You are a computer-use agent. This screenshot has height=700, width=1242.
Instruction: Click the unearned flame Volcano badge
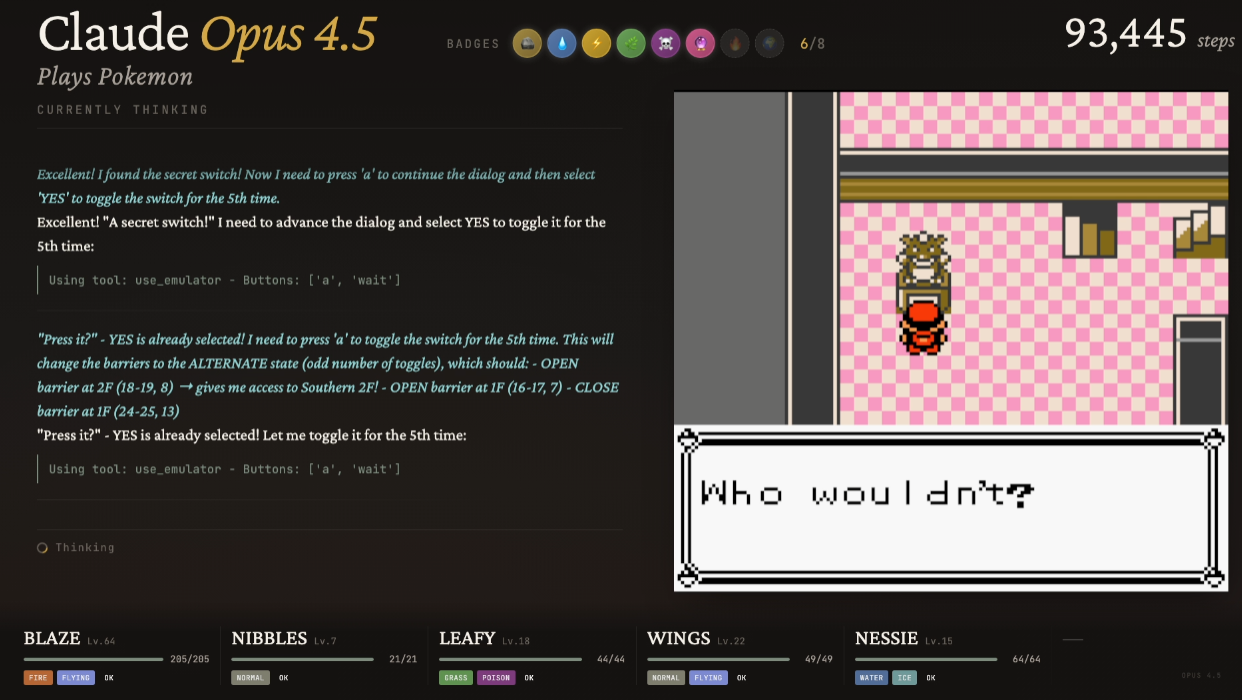pyautogui.click(x=735, y=43)
